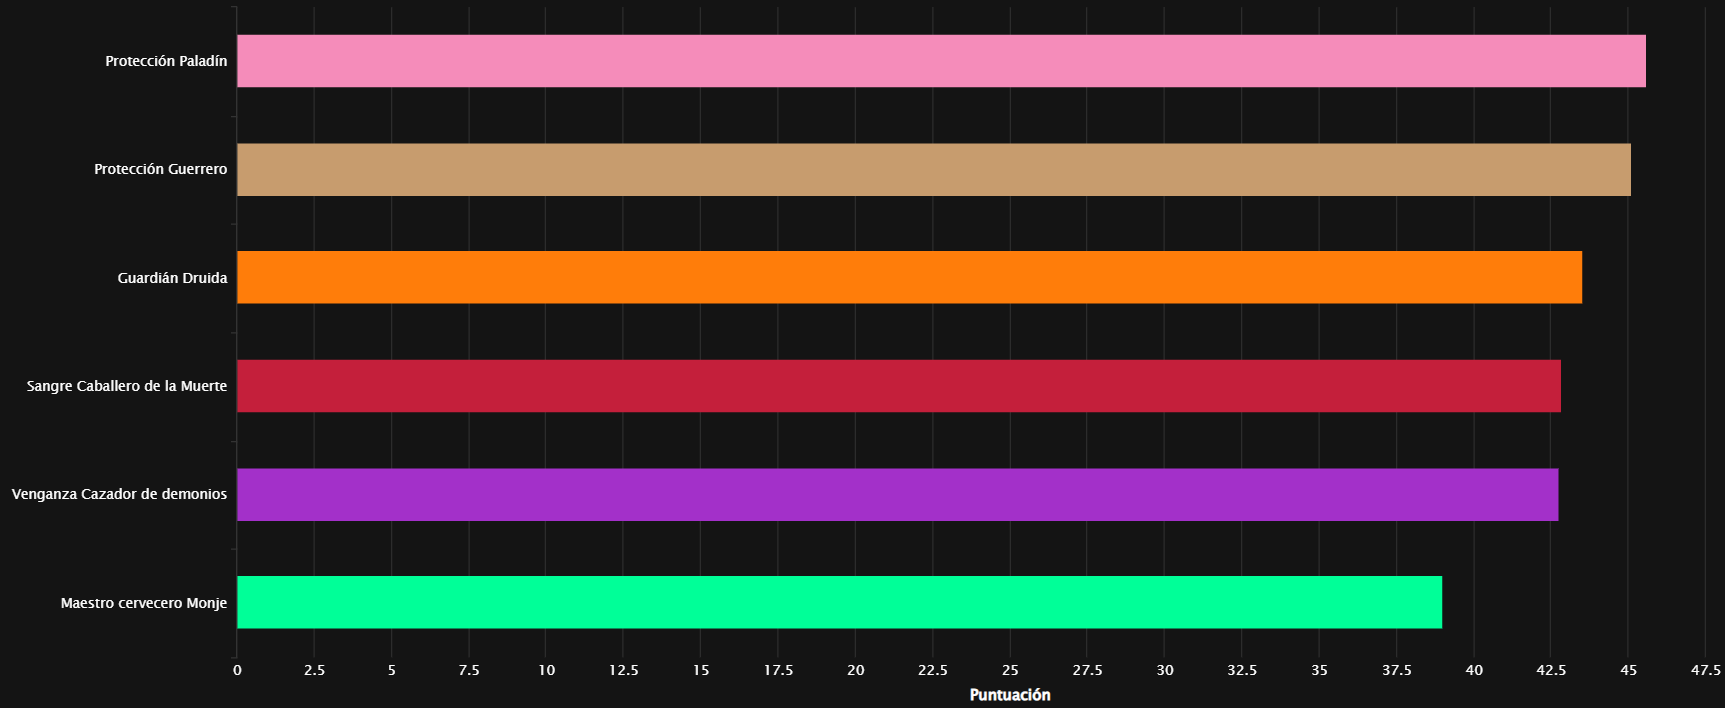
Task: Click the '30' x-axis tick label
Action: pyautogui.click(x=1165, y=670)
